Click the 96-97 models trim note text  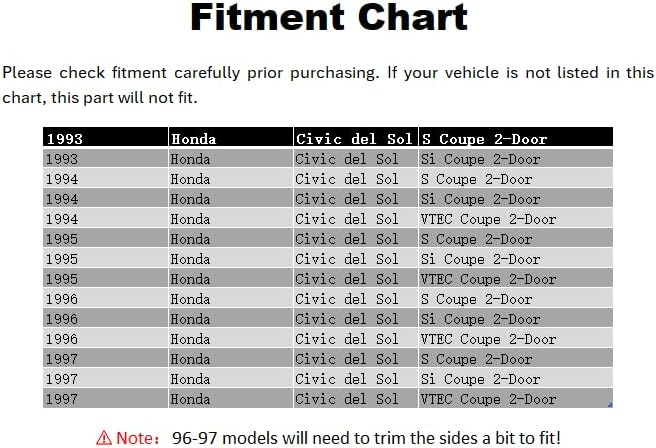366,438
